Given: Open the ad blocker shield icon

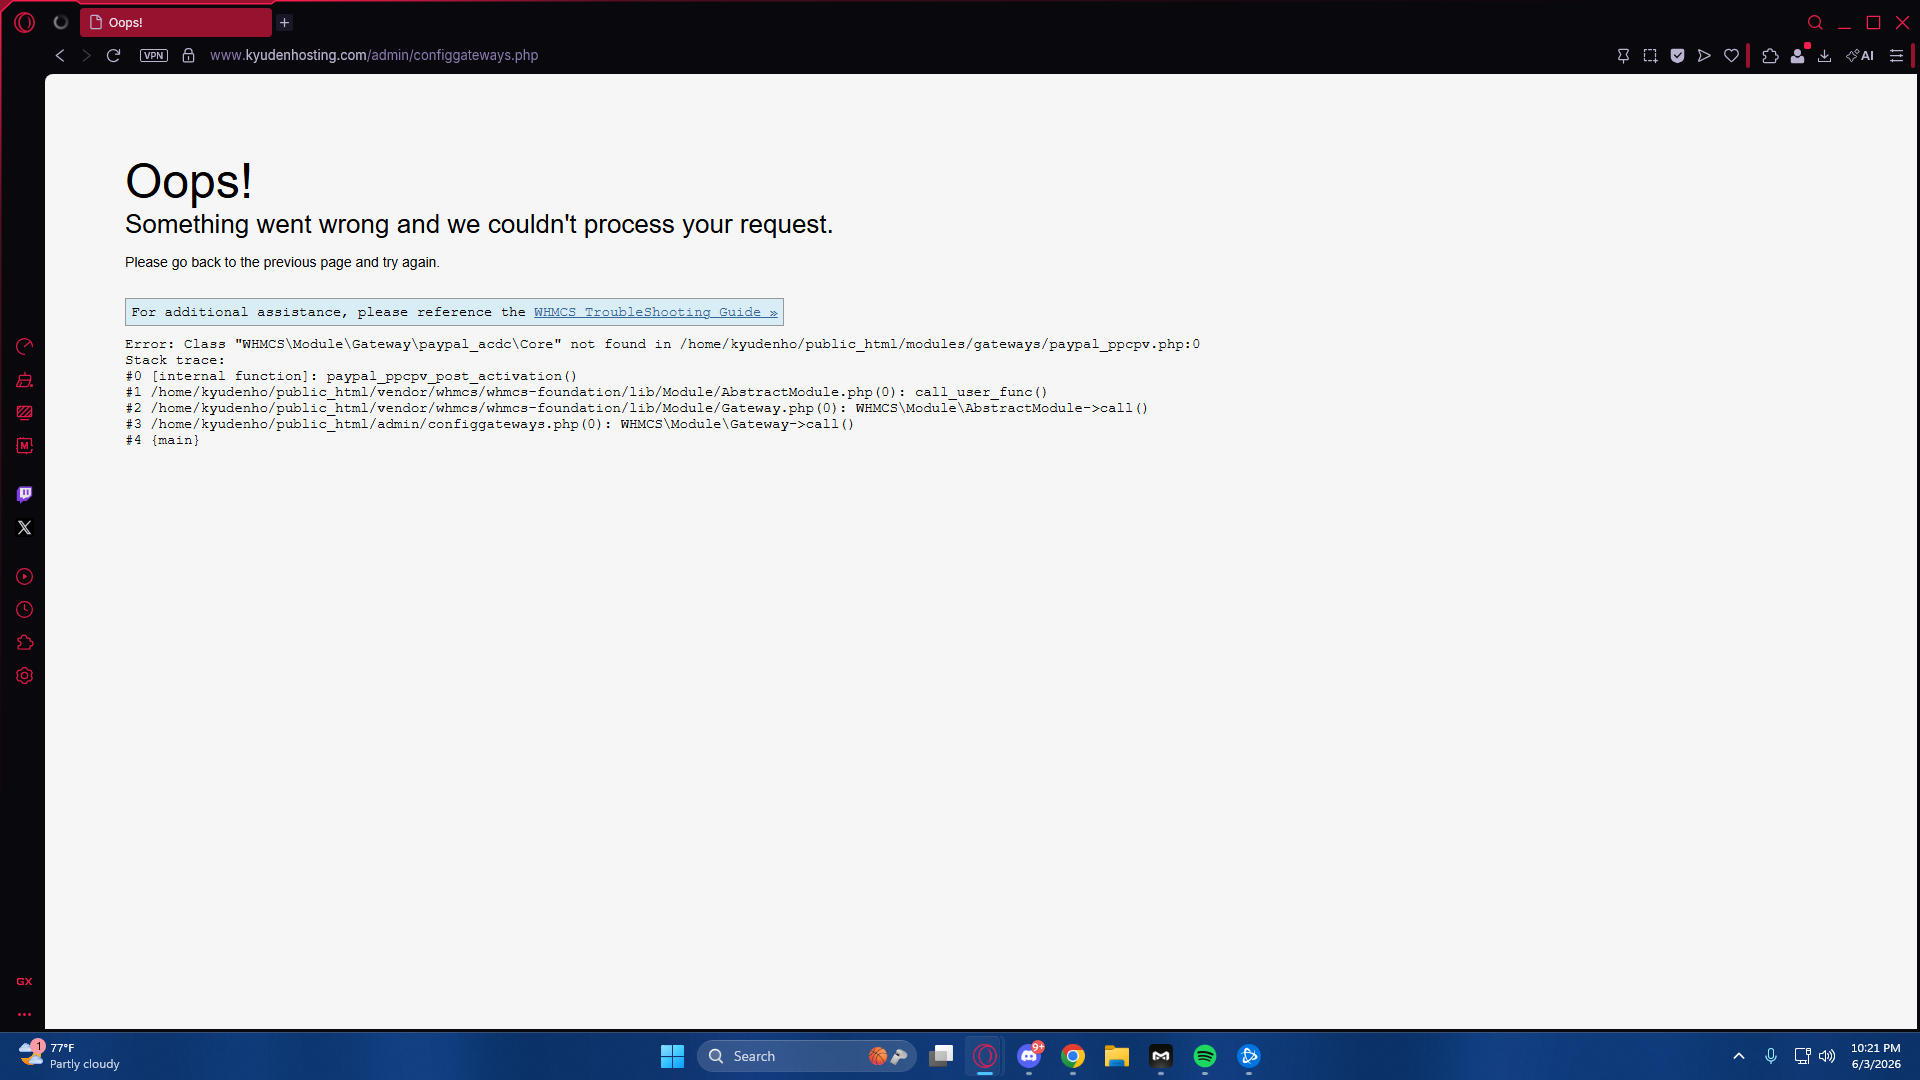Looking at the screenshot, I should pyautogui.click(x=1677, y=55).
